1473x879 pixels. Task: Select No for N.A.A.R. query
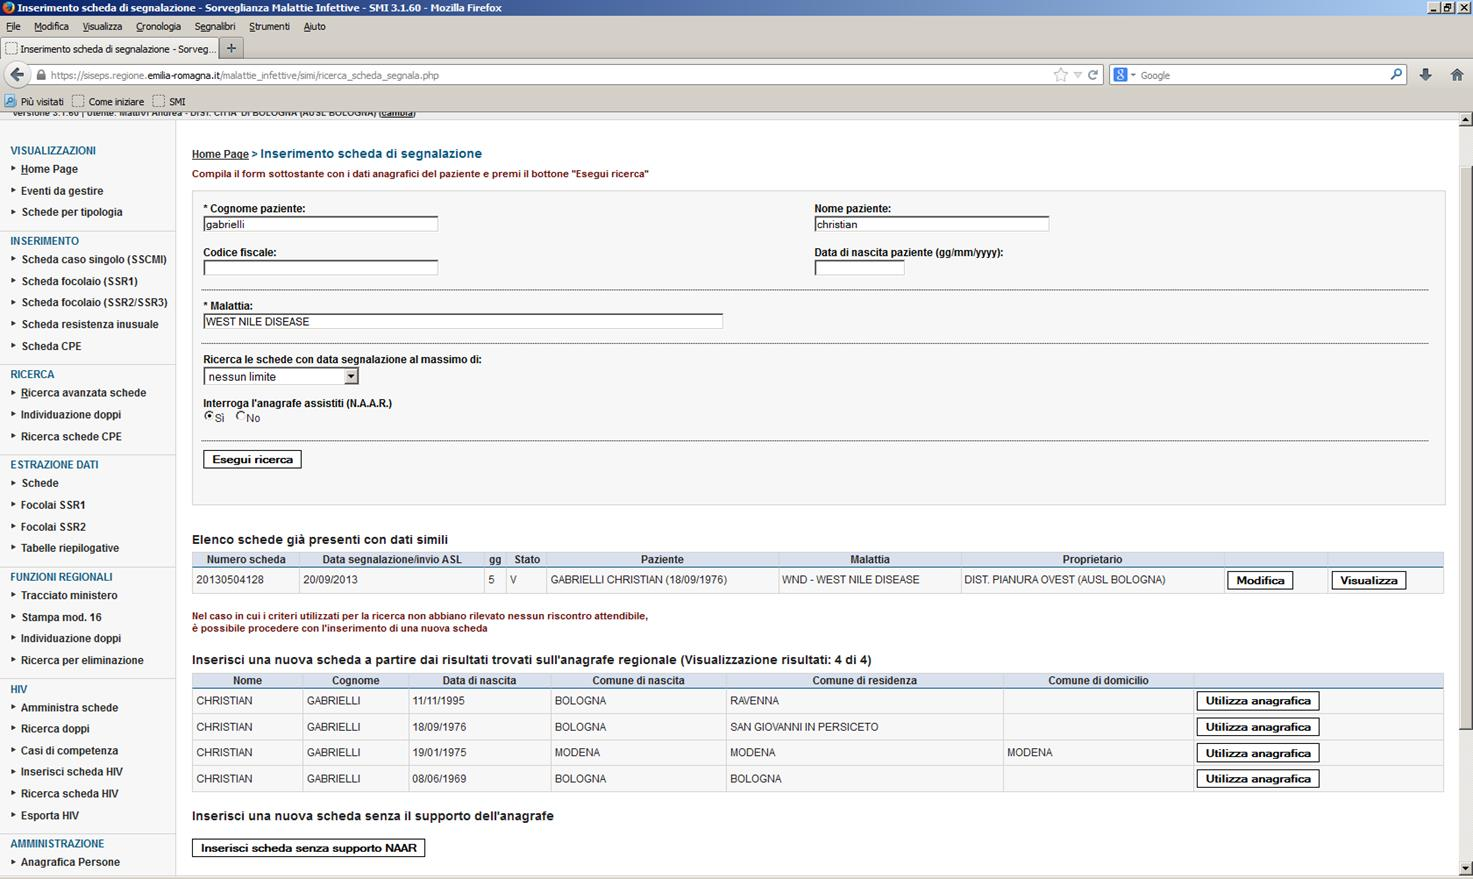coord(240,416)
